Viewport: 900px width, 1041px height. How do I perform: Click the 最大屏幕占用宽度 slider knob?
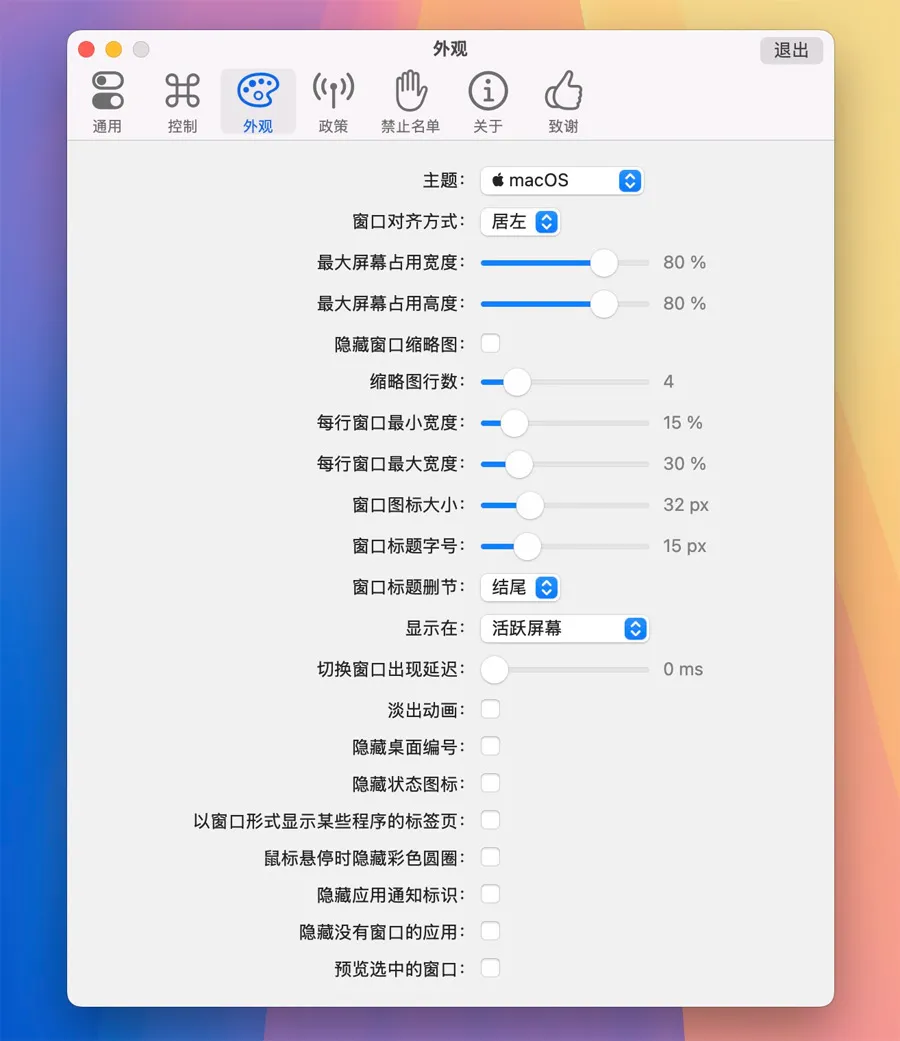604,263
